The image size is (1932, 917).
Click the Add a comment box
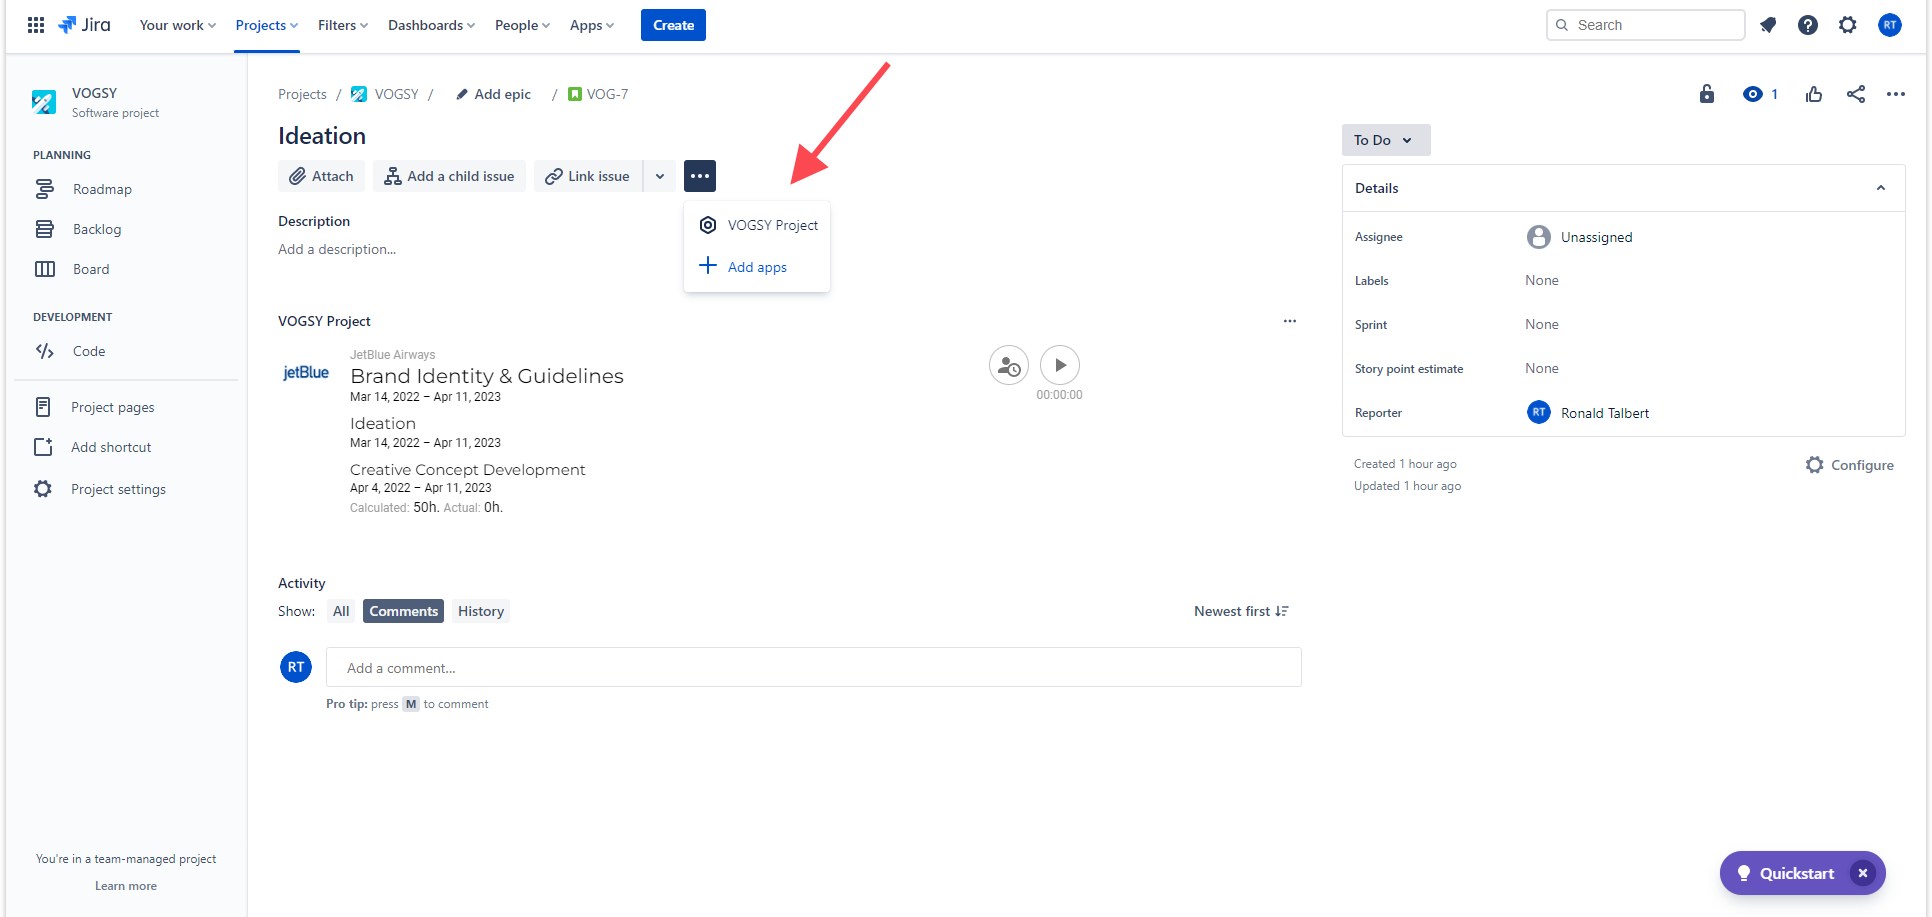coord(813,667)
